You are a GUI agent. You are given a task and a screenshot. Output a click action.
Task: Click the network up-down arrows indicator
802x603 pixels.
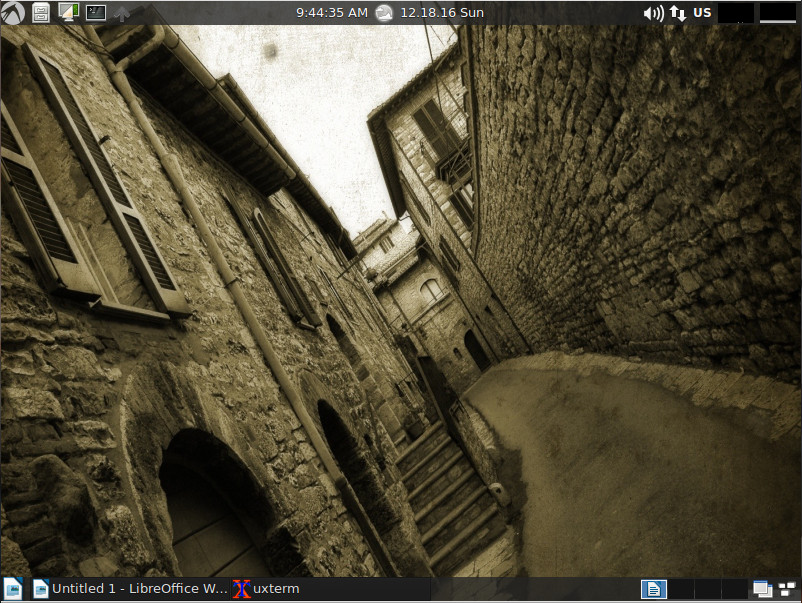click(678, 13)
